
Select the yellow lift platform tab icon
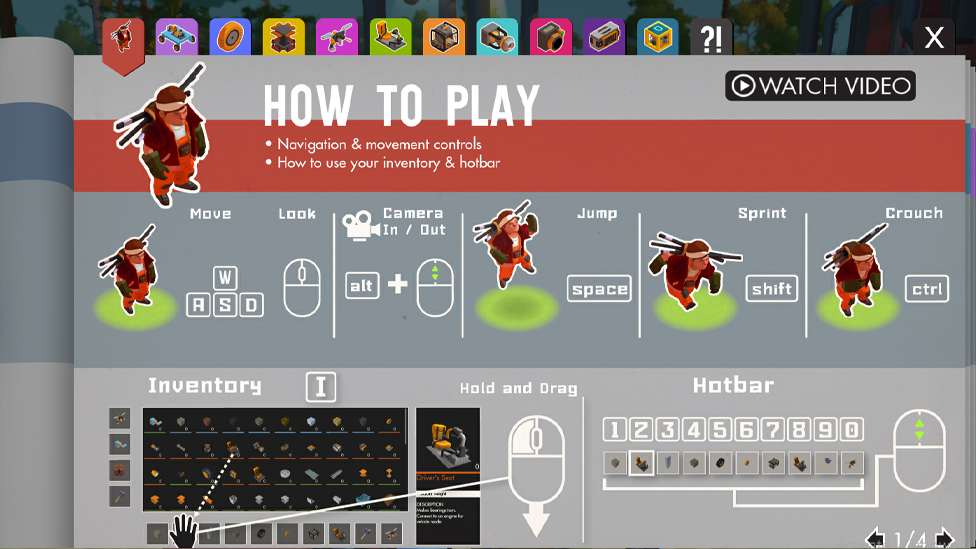tap(284, 37)
